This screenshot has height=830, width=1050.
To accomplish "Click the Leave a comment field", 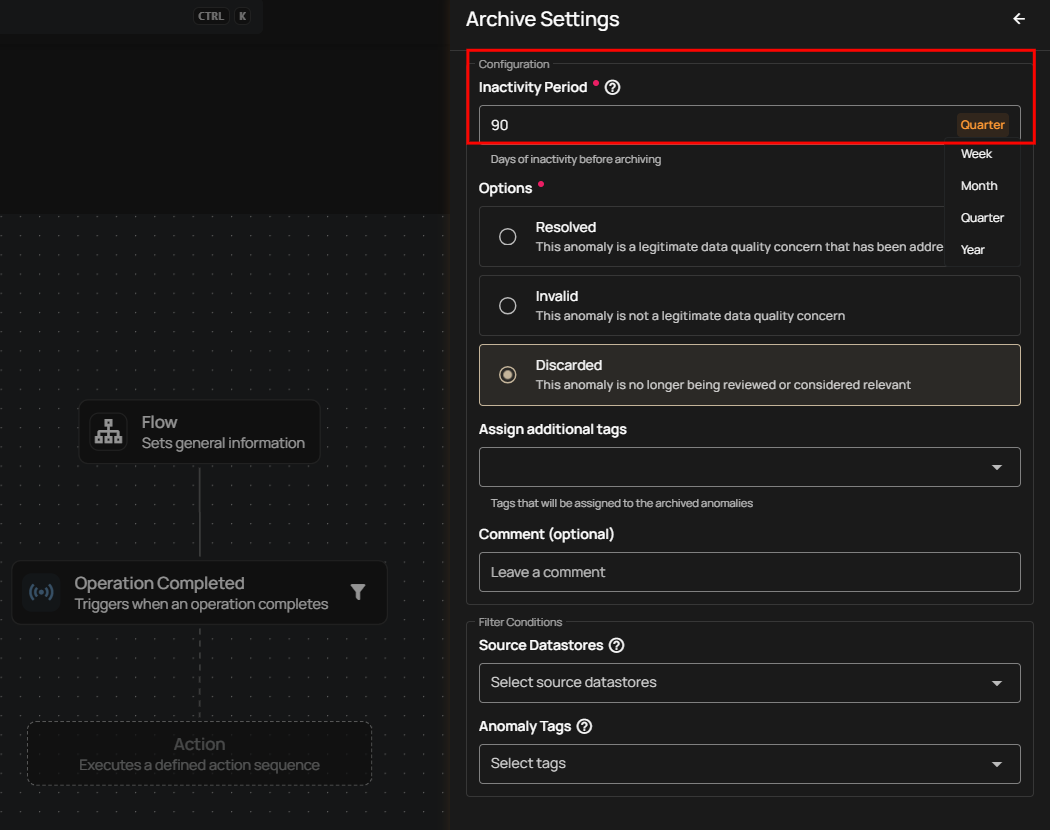I will pyautogui.click(x=749, y=572).
